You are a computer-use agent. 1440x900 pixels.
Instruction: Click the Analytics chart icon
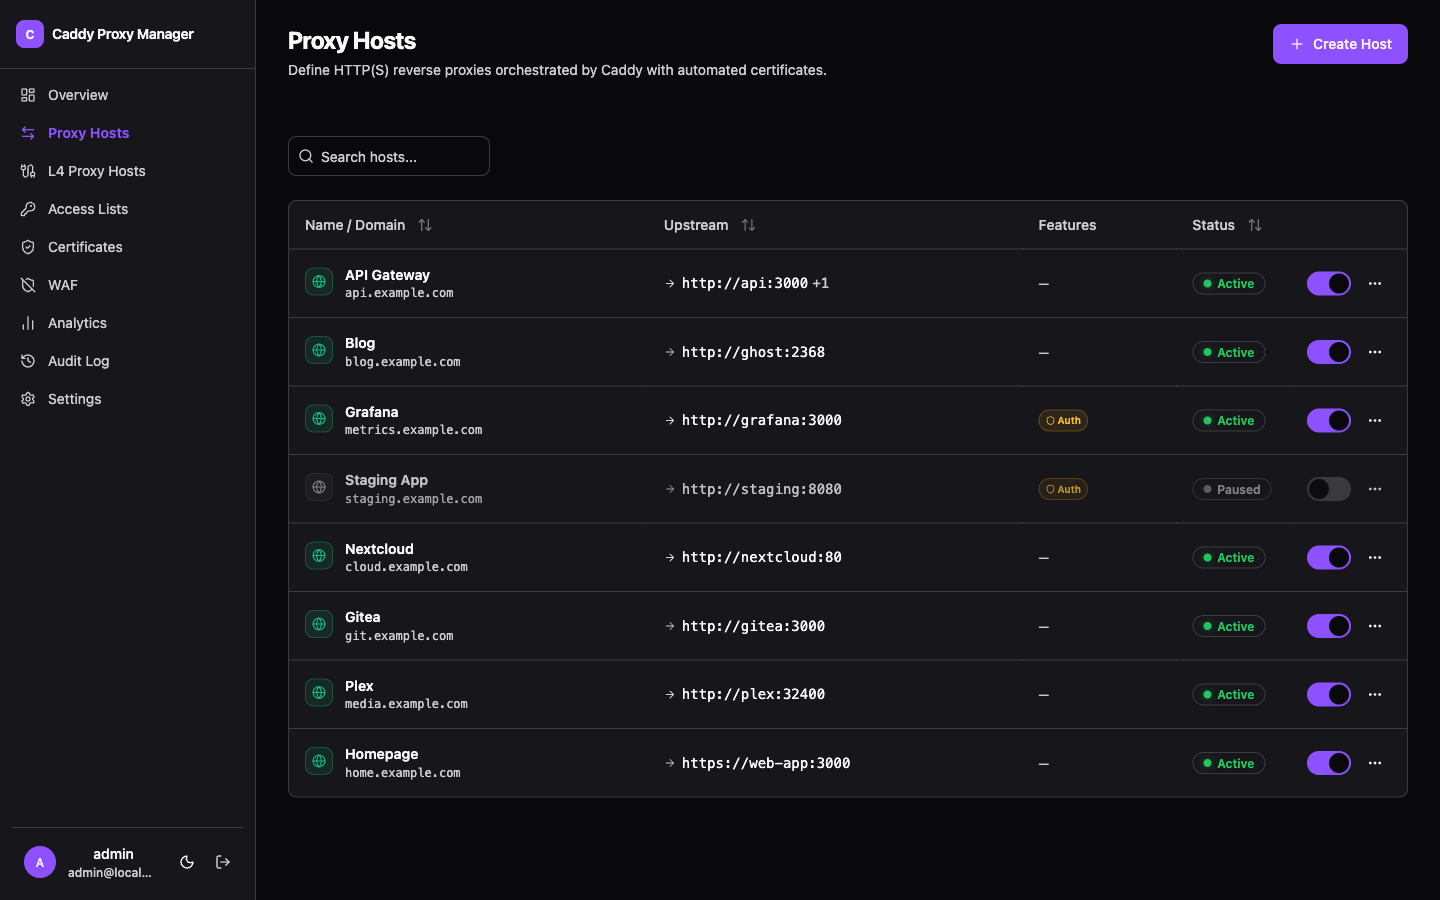pos(28,323)
